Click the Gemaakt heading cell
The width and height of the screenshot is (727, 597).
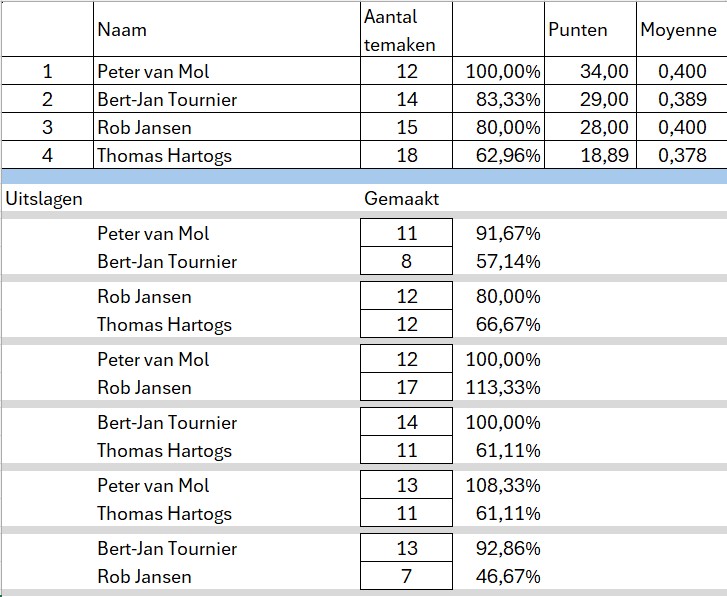tap(406, 198)
